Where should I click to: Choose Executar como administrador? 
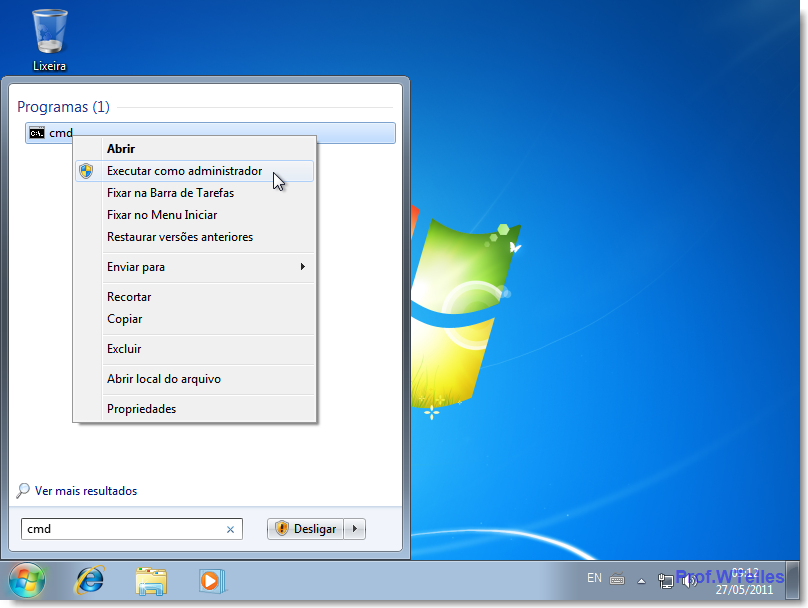(194, 171)
